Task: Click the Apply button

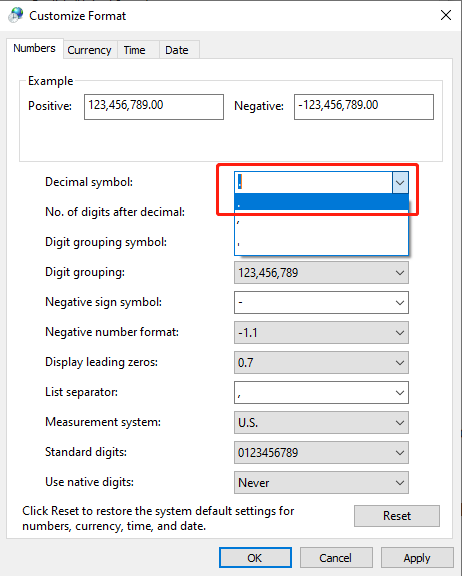Action: coord(417,558)
